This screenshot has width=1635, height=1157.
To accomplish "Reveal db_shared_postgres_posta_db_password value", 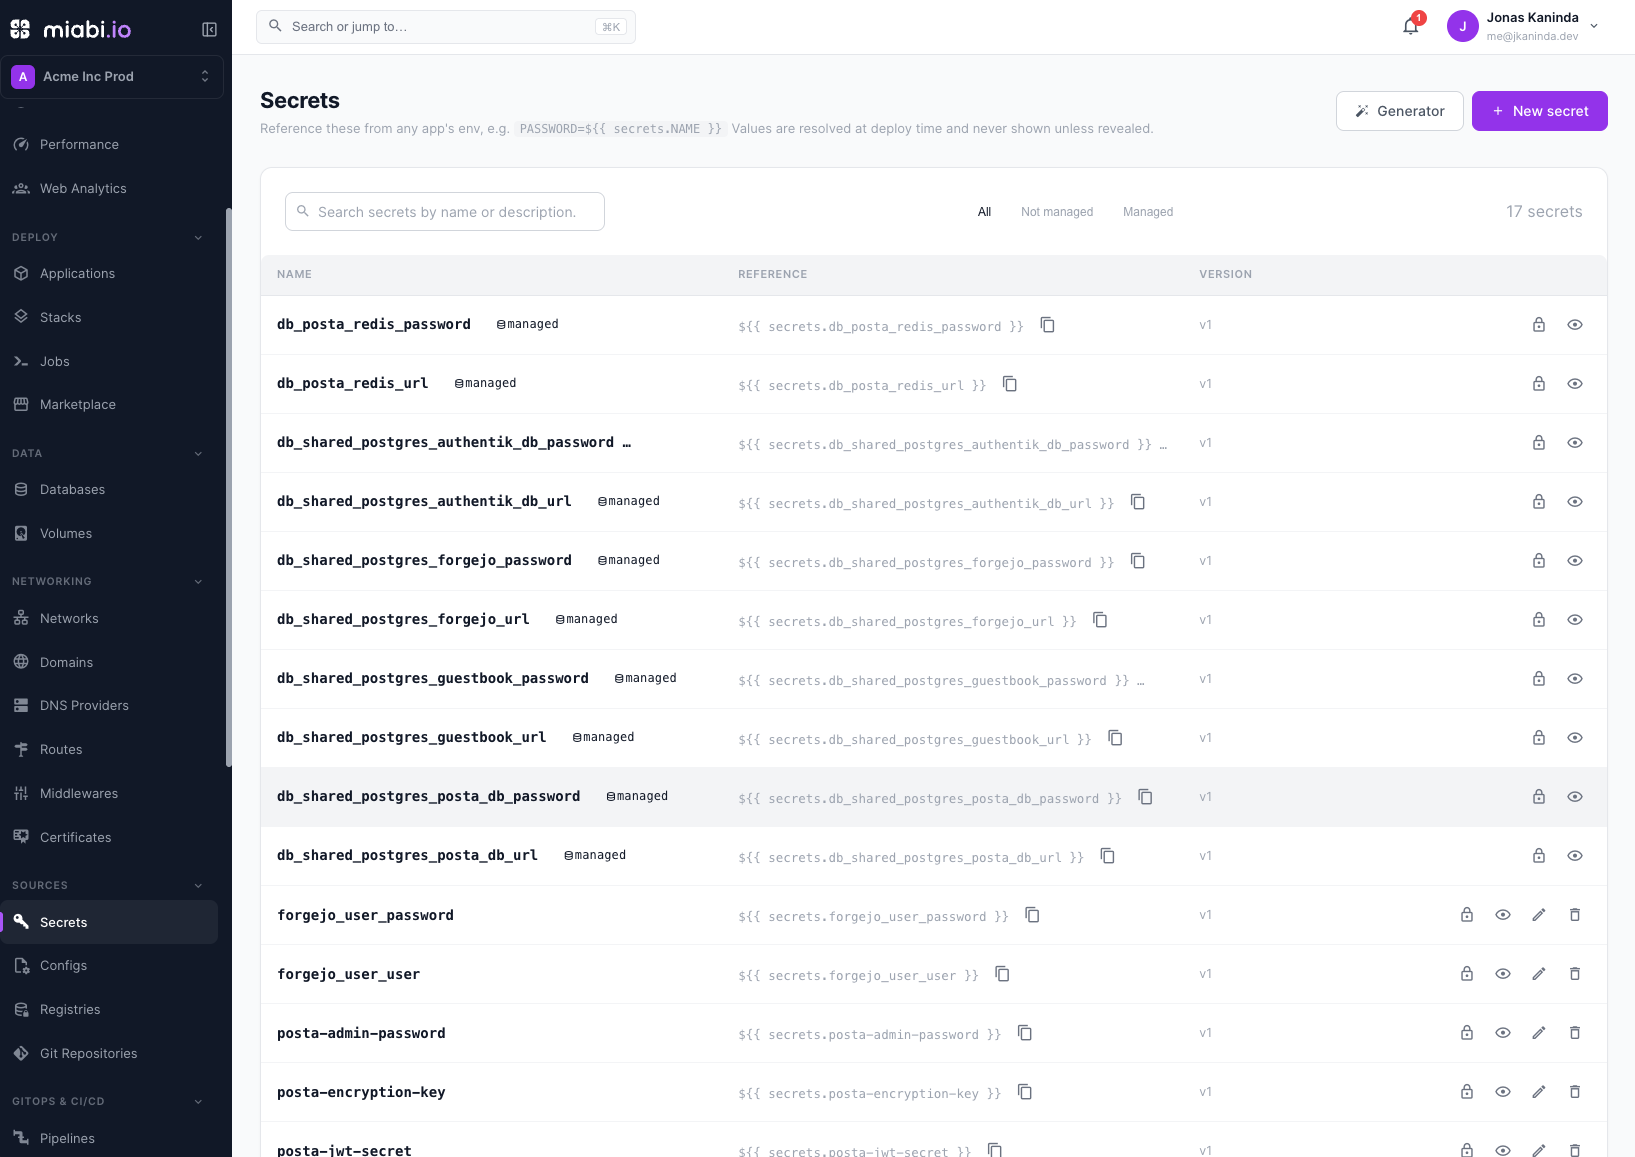I will click(x=1575, y=797).
